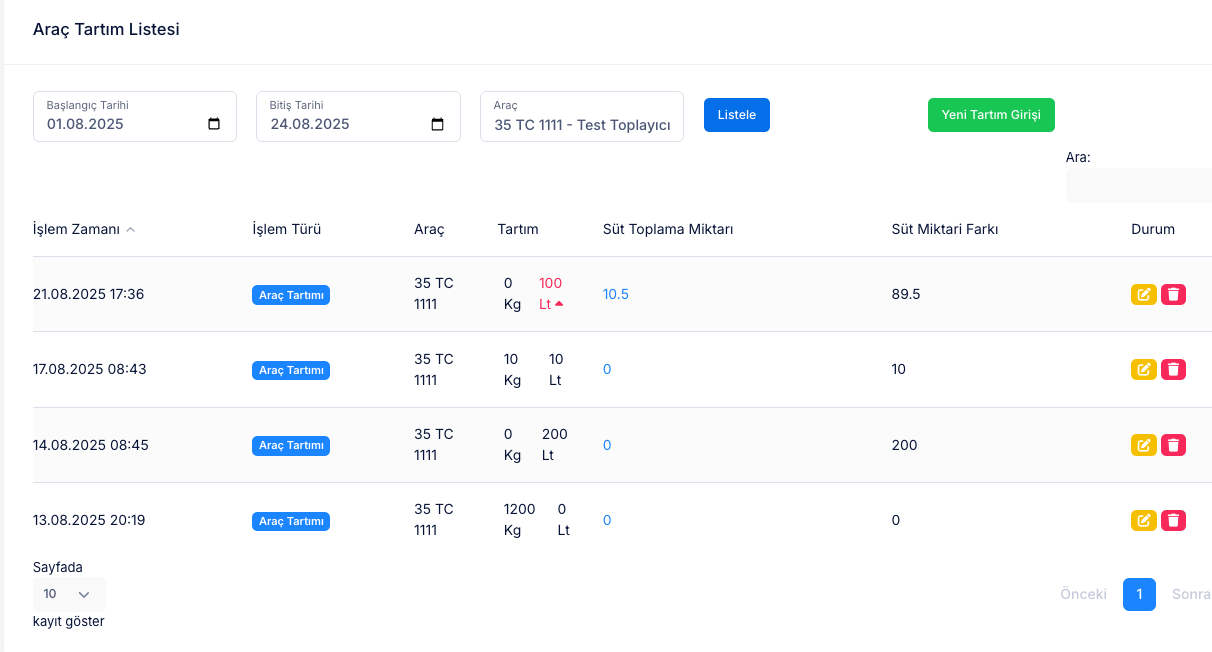1212x652 pixels.
Task: Open the 10.5 milk collection amount link
Action: [x=615, y=294]
